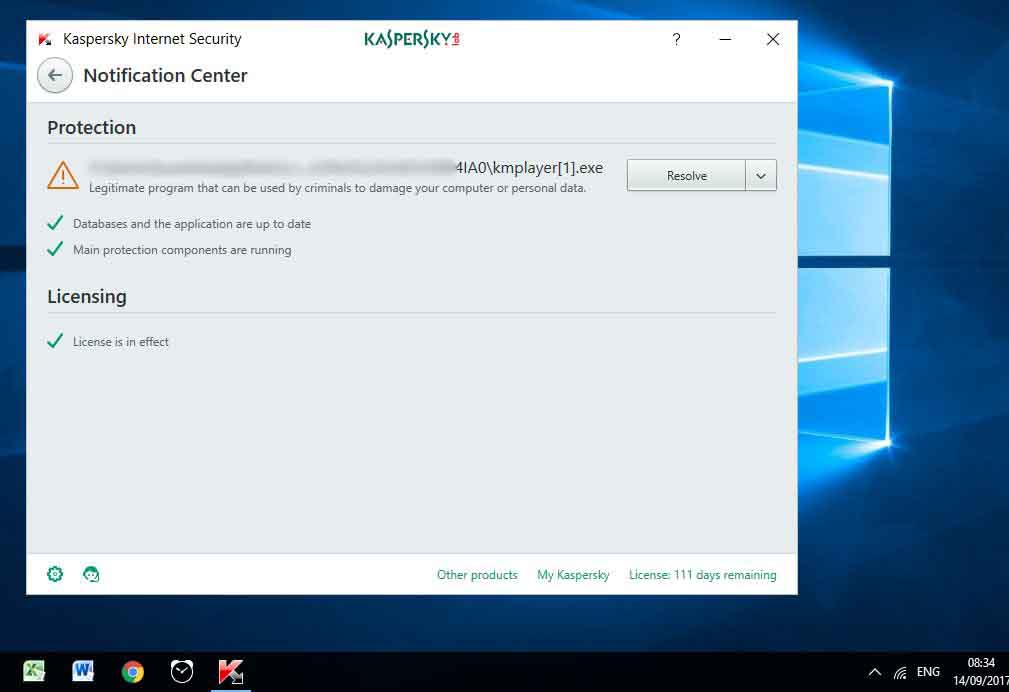
Task: Open the network Wi-Fi tray icon
Action: click(900, 673)
